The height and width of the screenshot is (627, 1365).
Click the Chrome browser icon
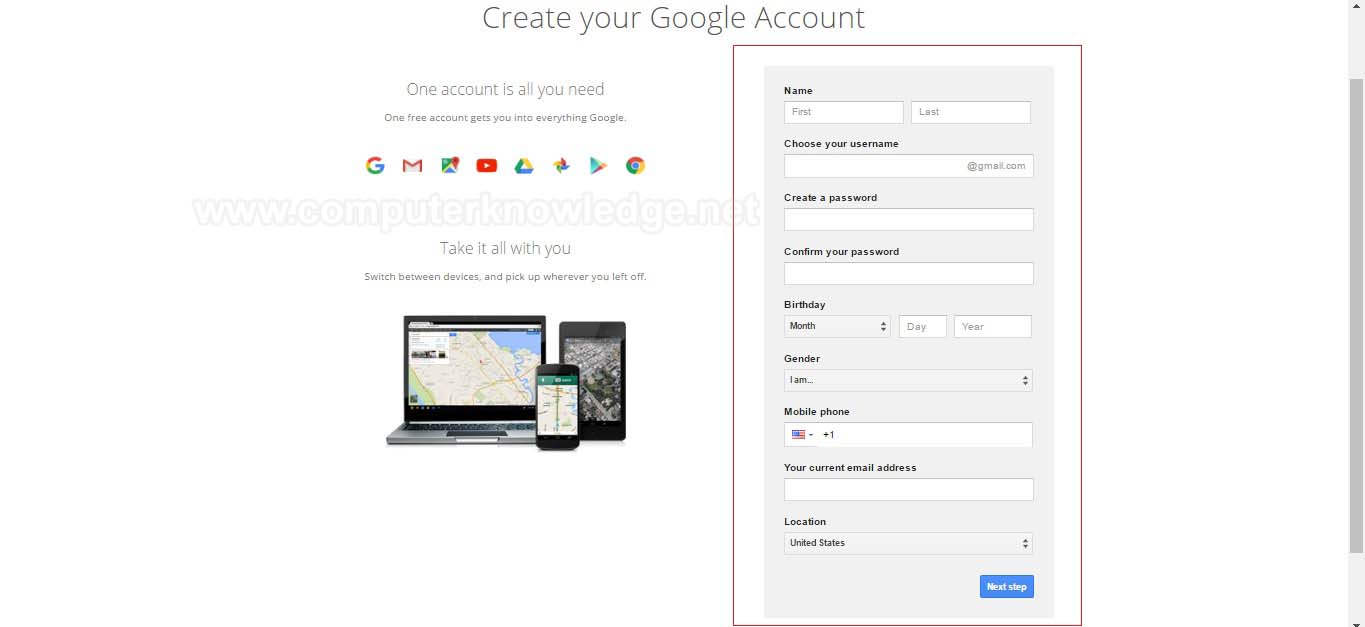click(635, 166)
